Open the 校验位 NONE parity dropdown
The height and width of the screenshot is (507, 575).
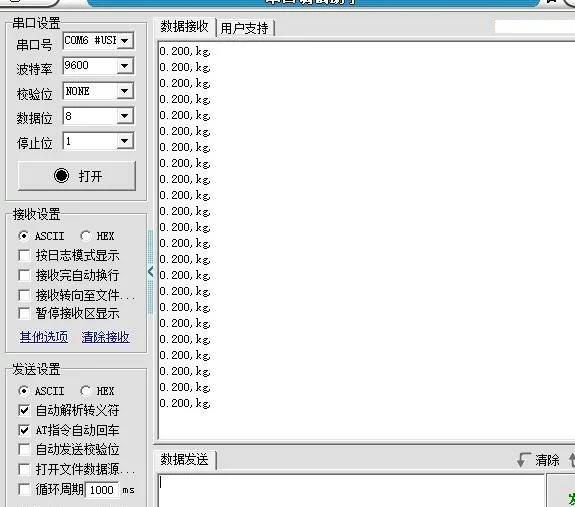click(x=125, y=91)
